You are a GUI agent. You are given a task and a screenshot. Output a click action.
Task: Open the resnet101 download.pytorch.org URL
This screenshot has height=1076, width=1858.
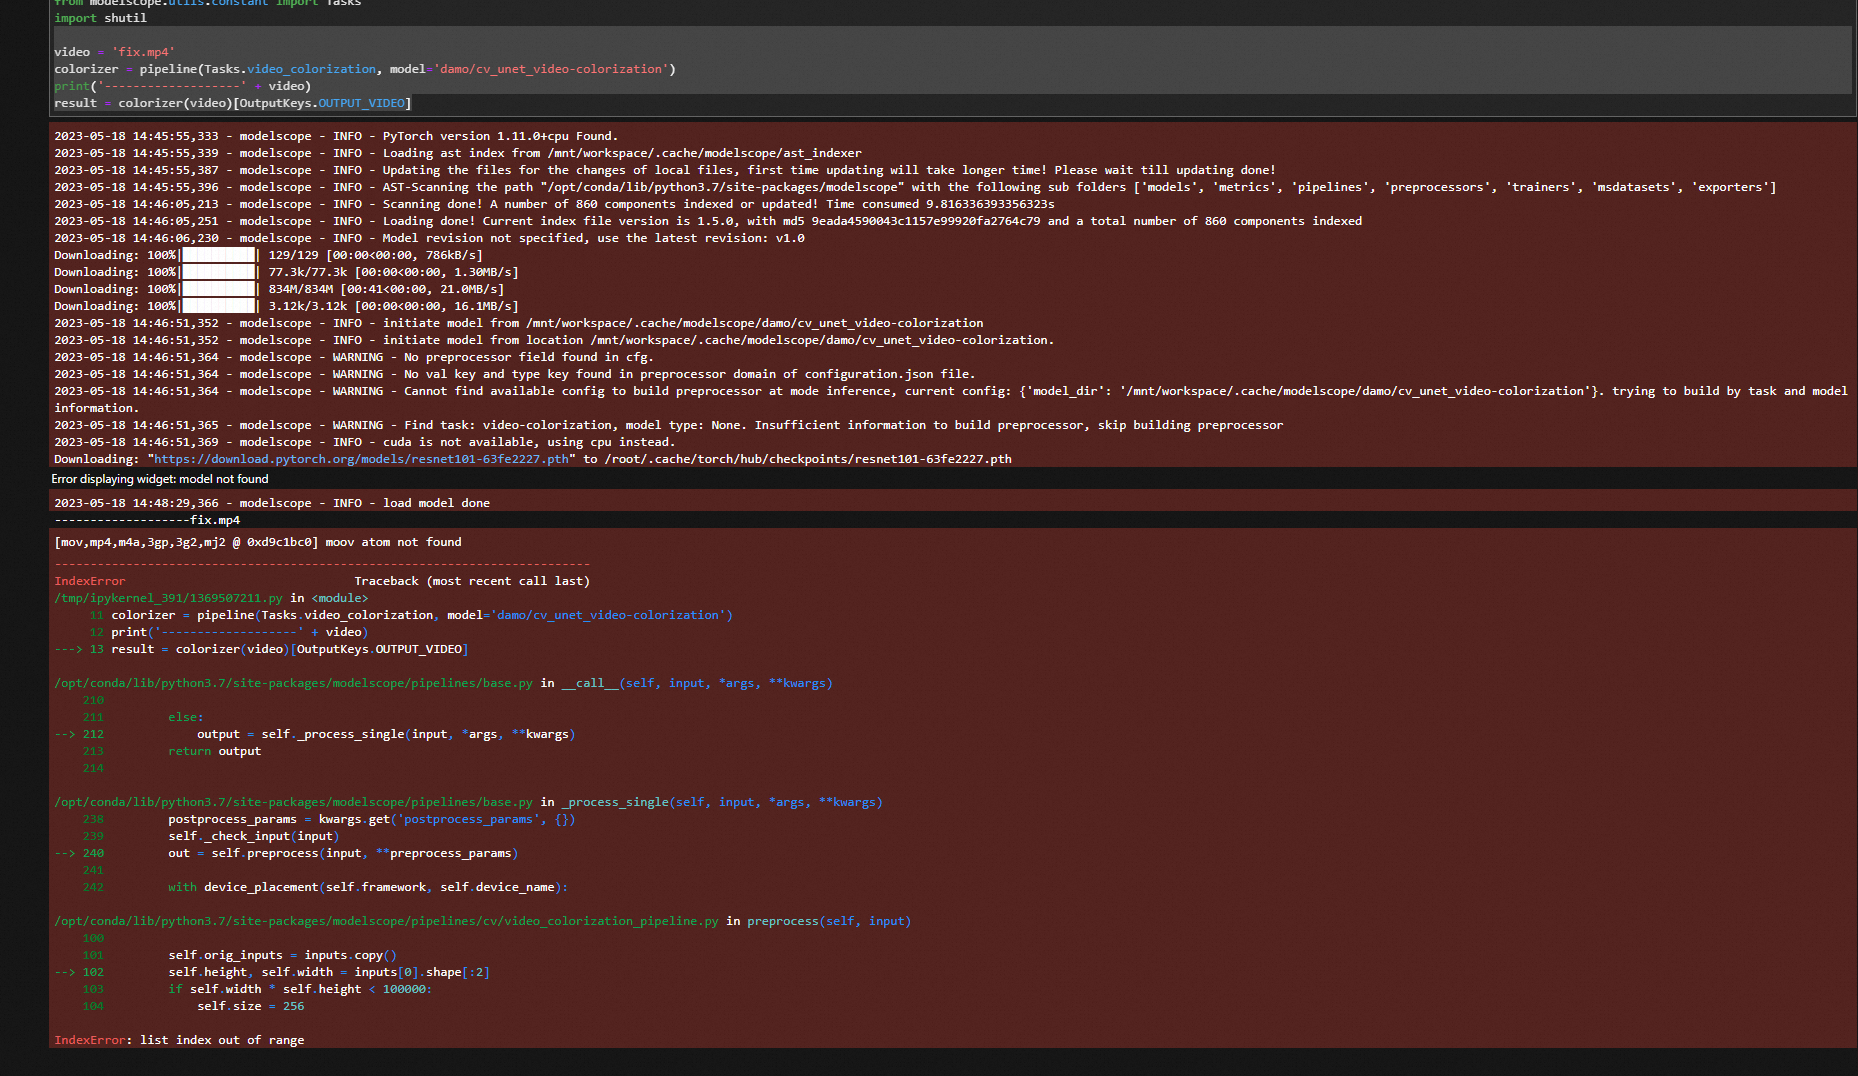click(361, 459)
